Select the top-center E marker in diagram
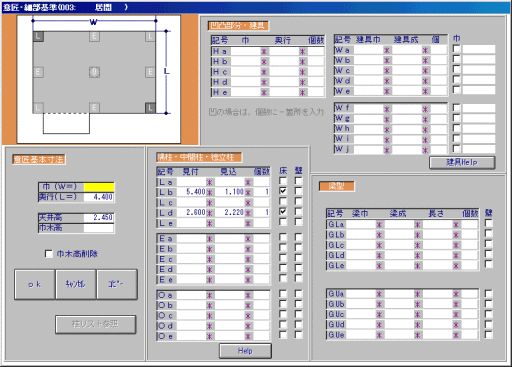Screen dimensions: 512x367 tap(94, 36)
